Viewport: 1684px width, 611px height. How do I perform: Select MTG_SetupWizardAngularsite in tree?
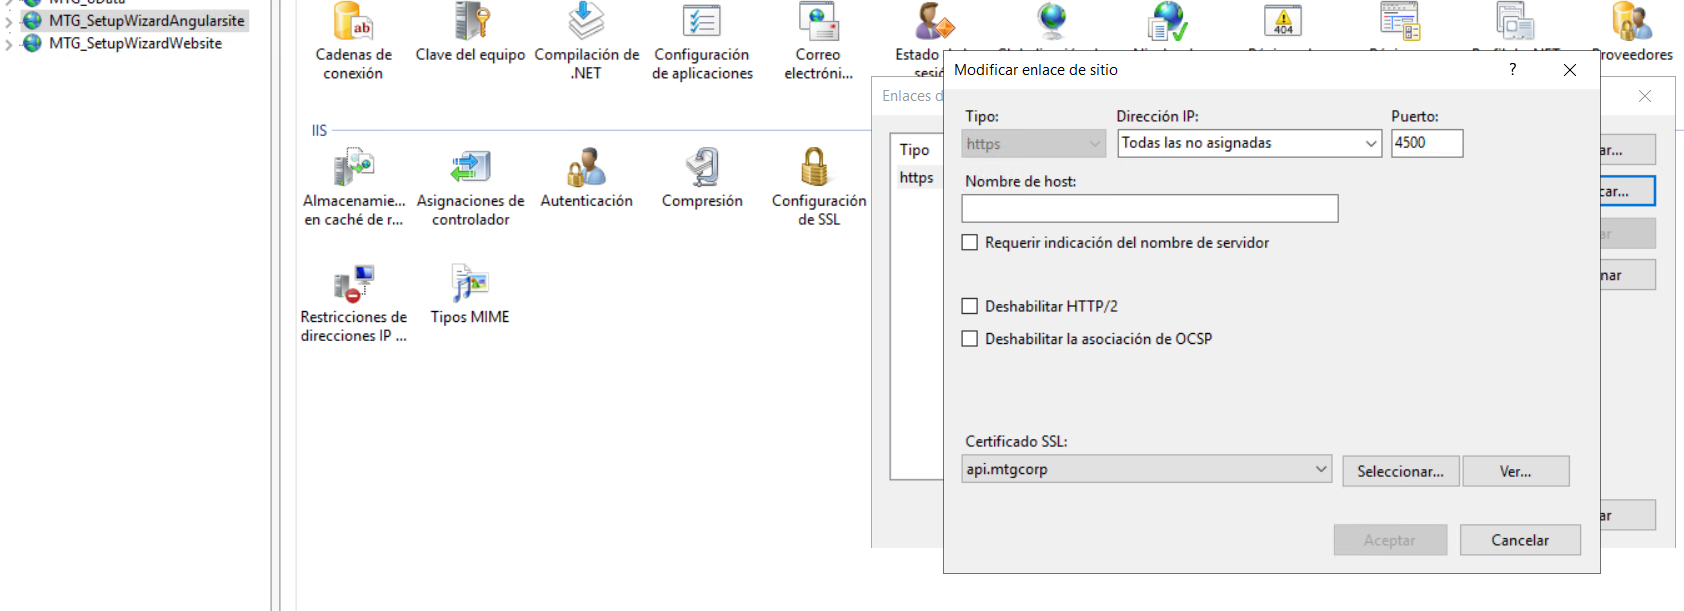click(146, 21)
